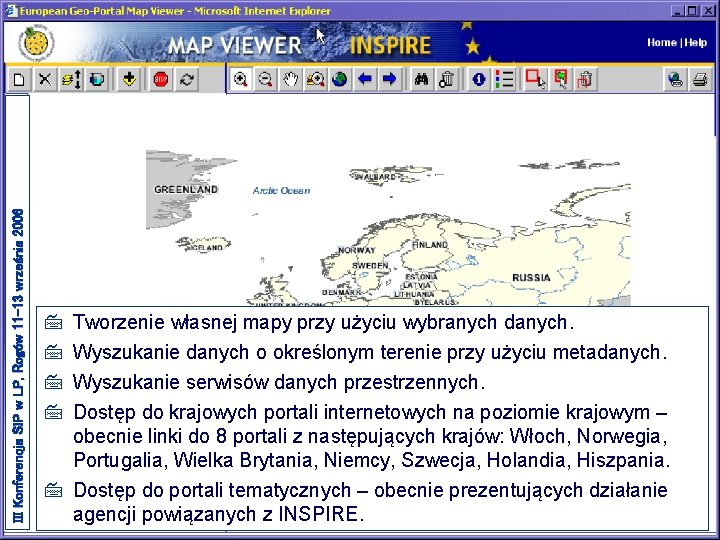Click the clear selection trash icon
The width and height of the screenshot is (720, 540).
tap(585, 80)
